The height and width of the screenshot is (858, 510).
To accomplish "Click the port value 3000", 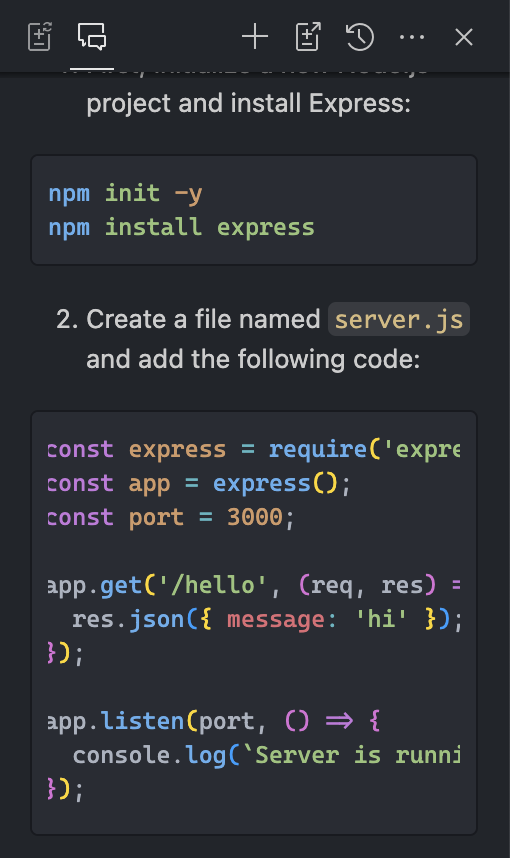I will [255, 517].
